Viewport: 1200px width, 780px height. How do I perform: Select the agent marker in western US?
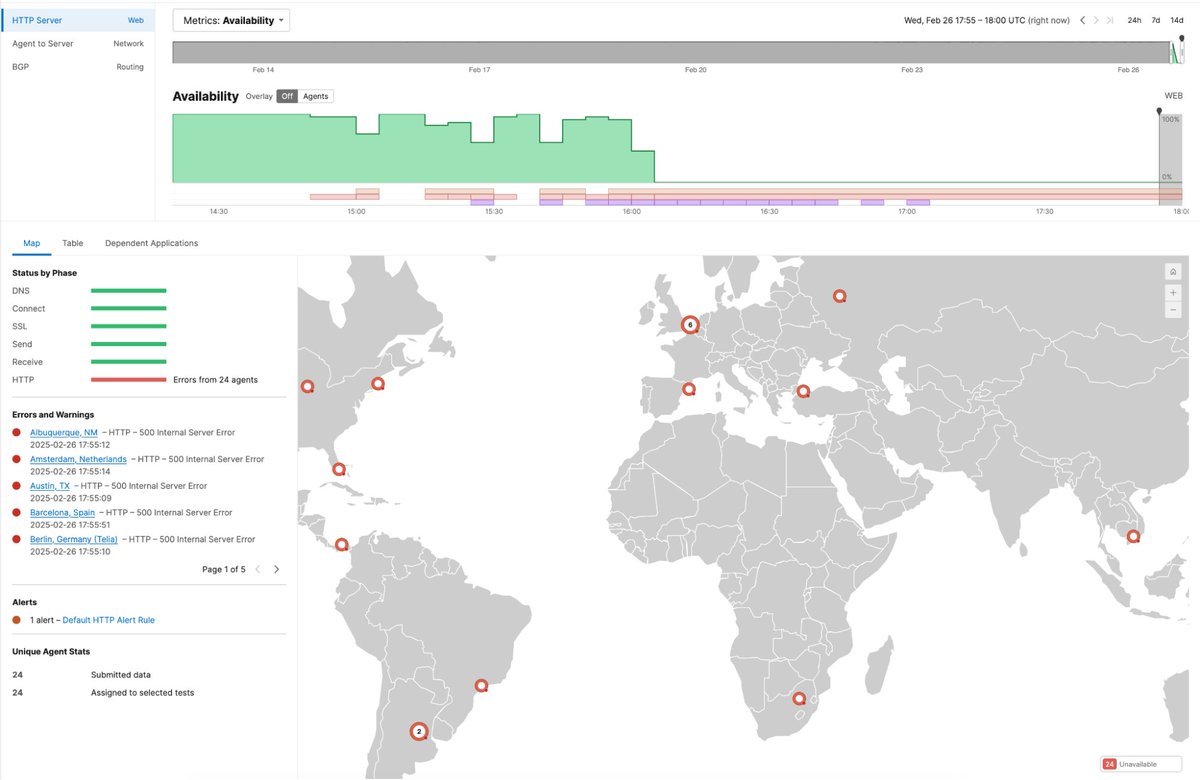[x=306, y=385]
